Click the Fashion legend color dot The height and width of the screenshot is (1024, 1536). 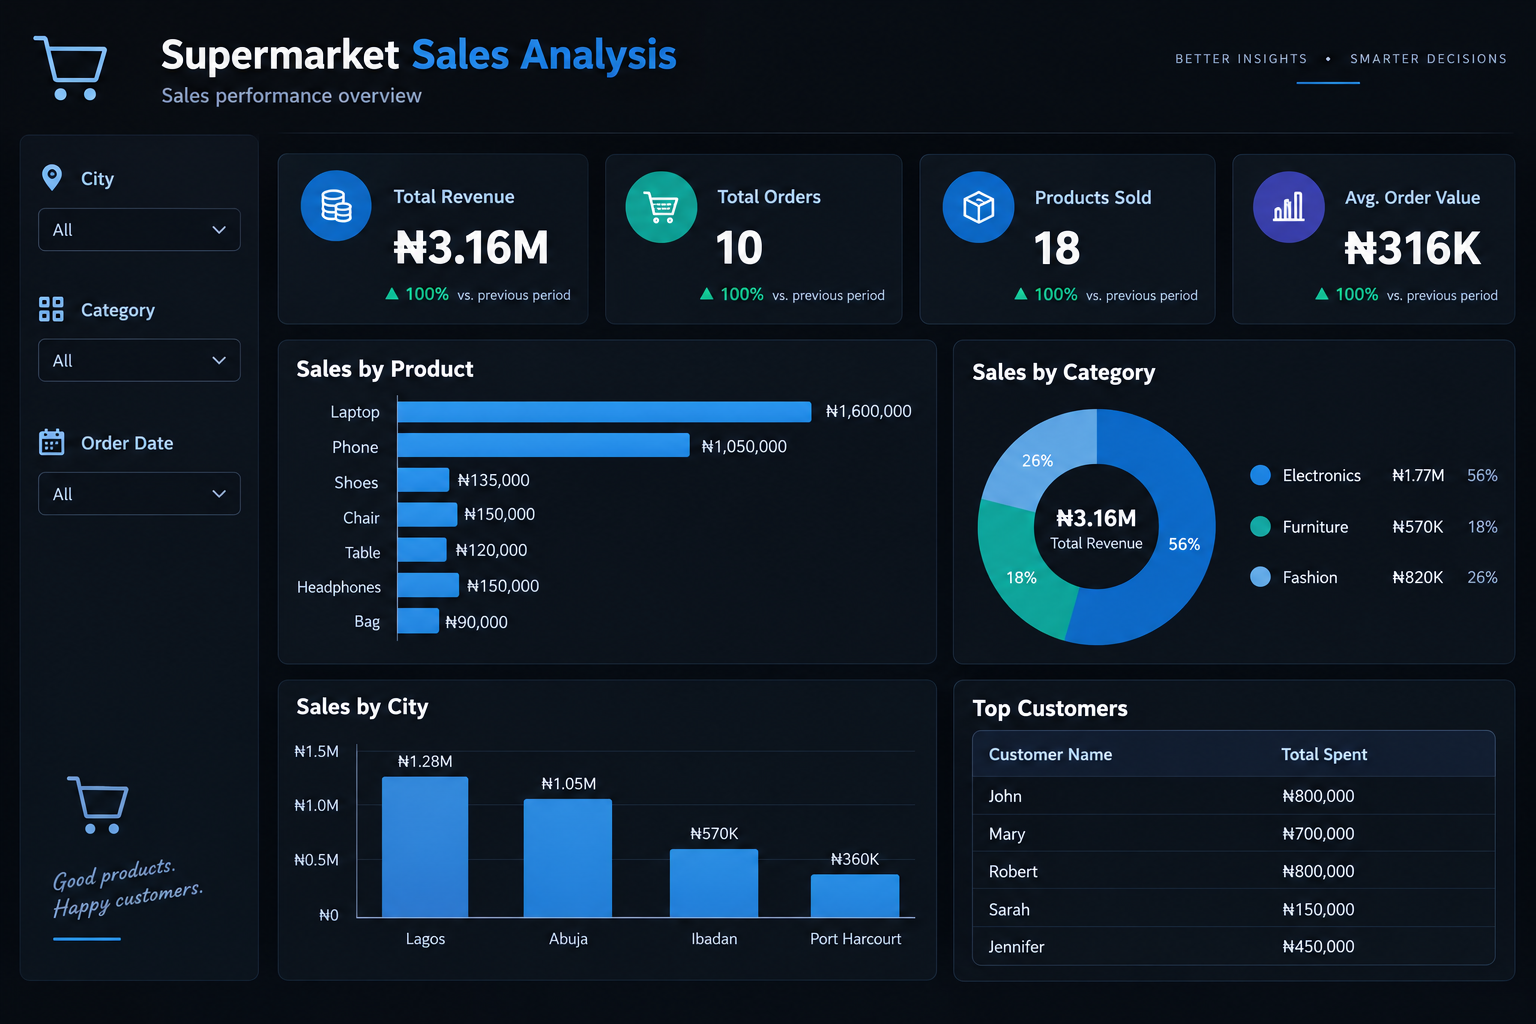point(1261,577)
